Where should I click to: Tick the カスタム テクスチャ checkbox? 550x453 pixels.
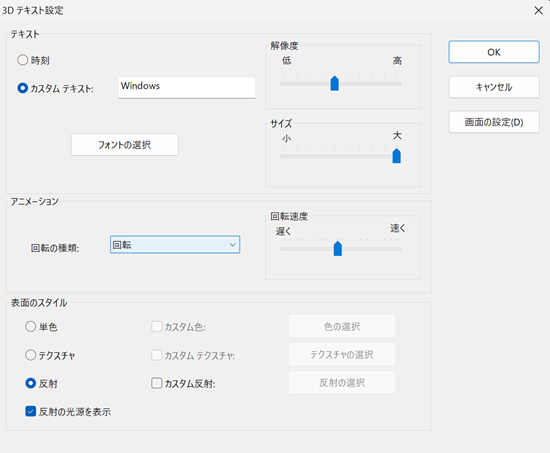click(156, 355)
